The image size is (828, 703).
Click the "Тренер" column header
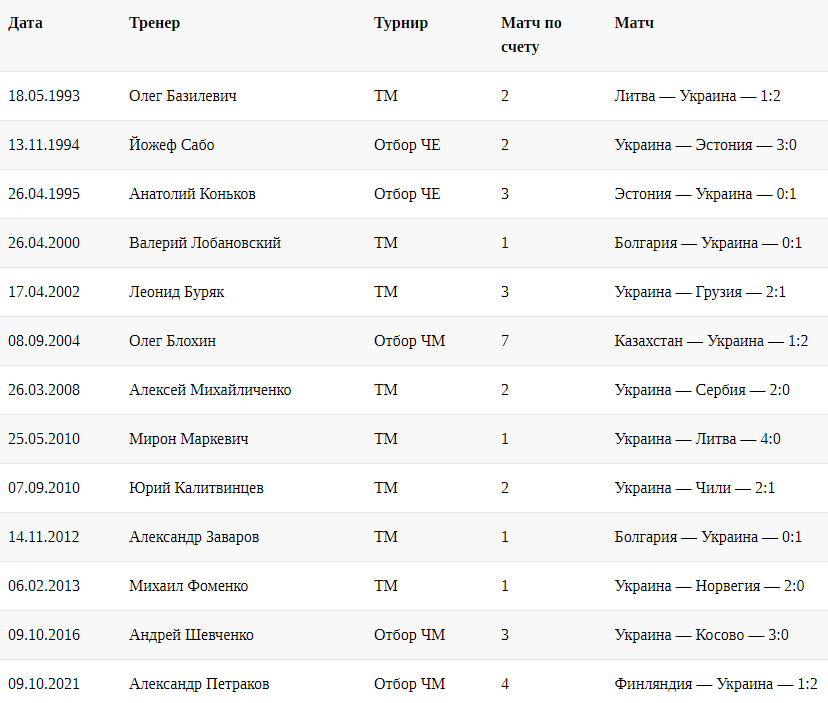154,23
